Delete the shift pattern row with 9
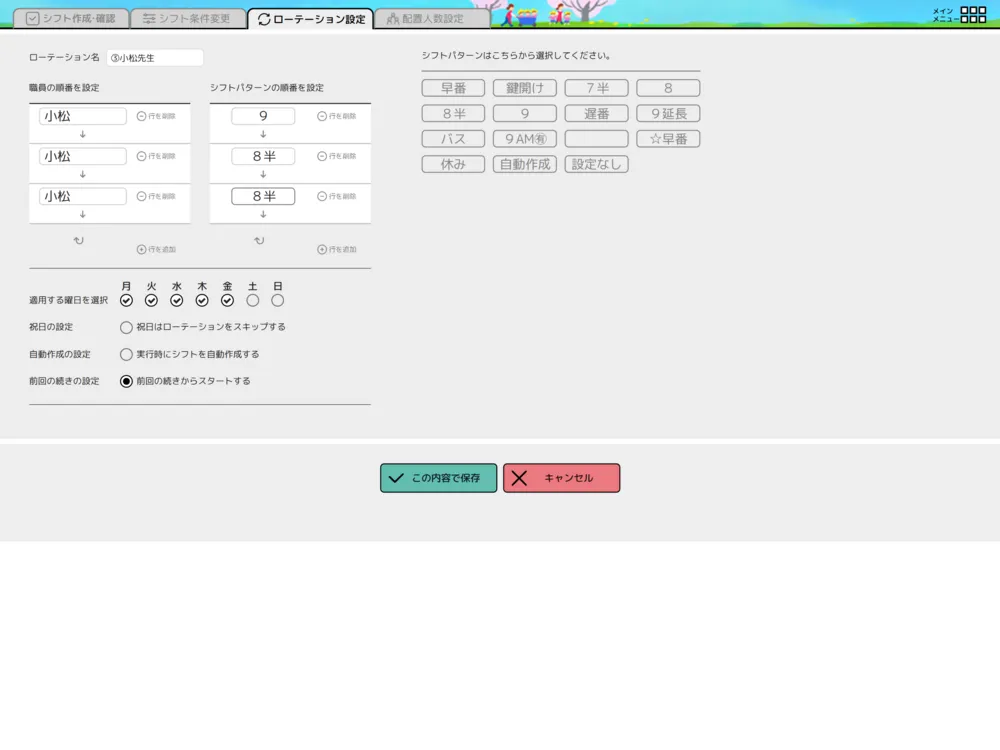The image size is (1000, 750). pos(337,116)
